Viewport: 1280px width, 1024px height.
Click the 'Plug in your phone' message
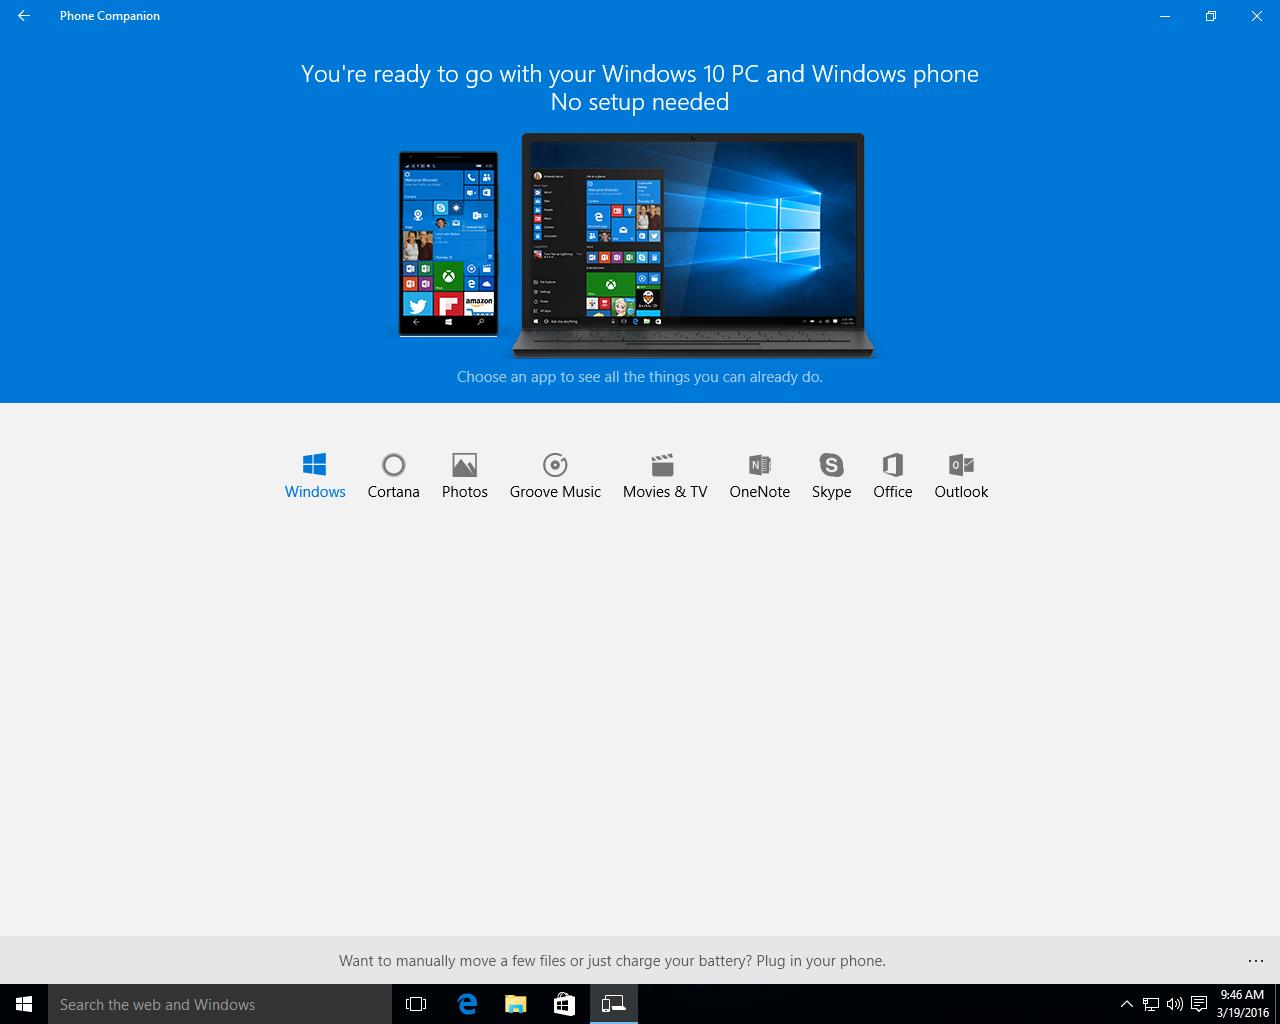tap(612, 961)
